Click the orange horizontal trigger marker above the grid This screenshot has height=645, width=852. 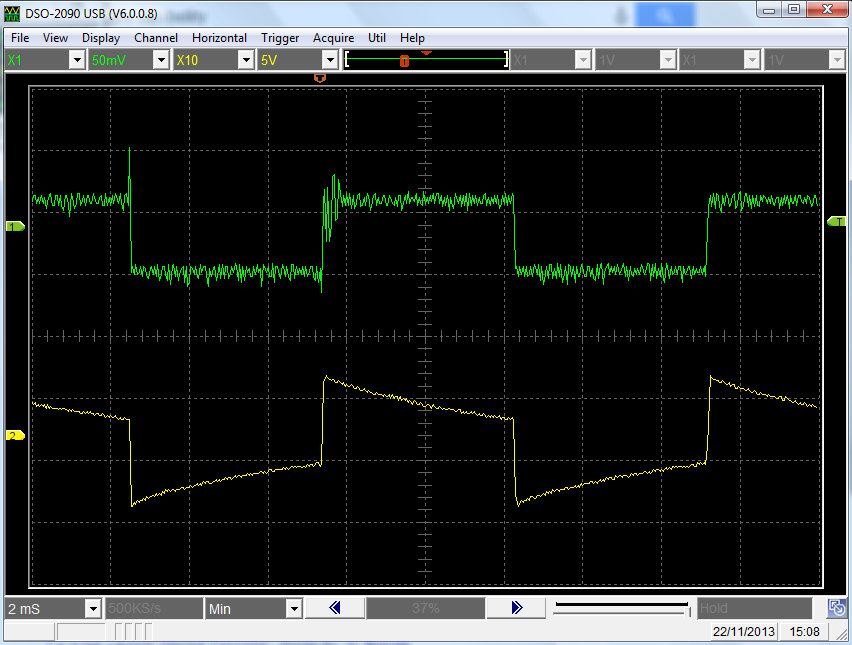(320, 77)
